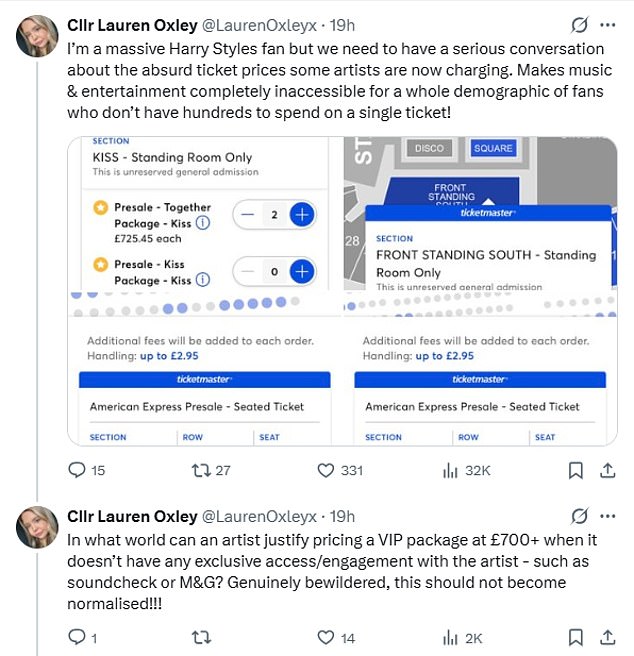The height and width of the screenshot is (656, 634).
Task: Increase Presale Kiss Package quantity
Action: (302, 271)
